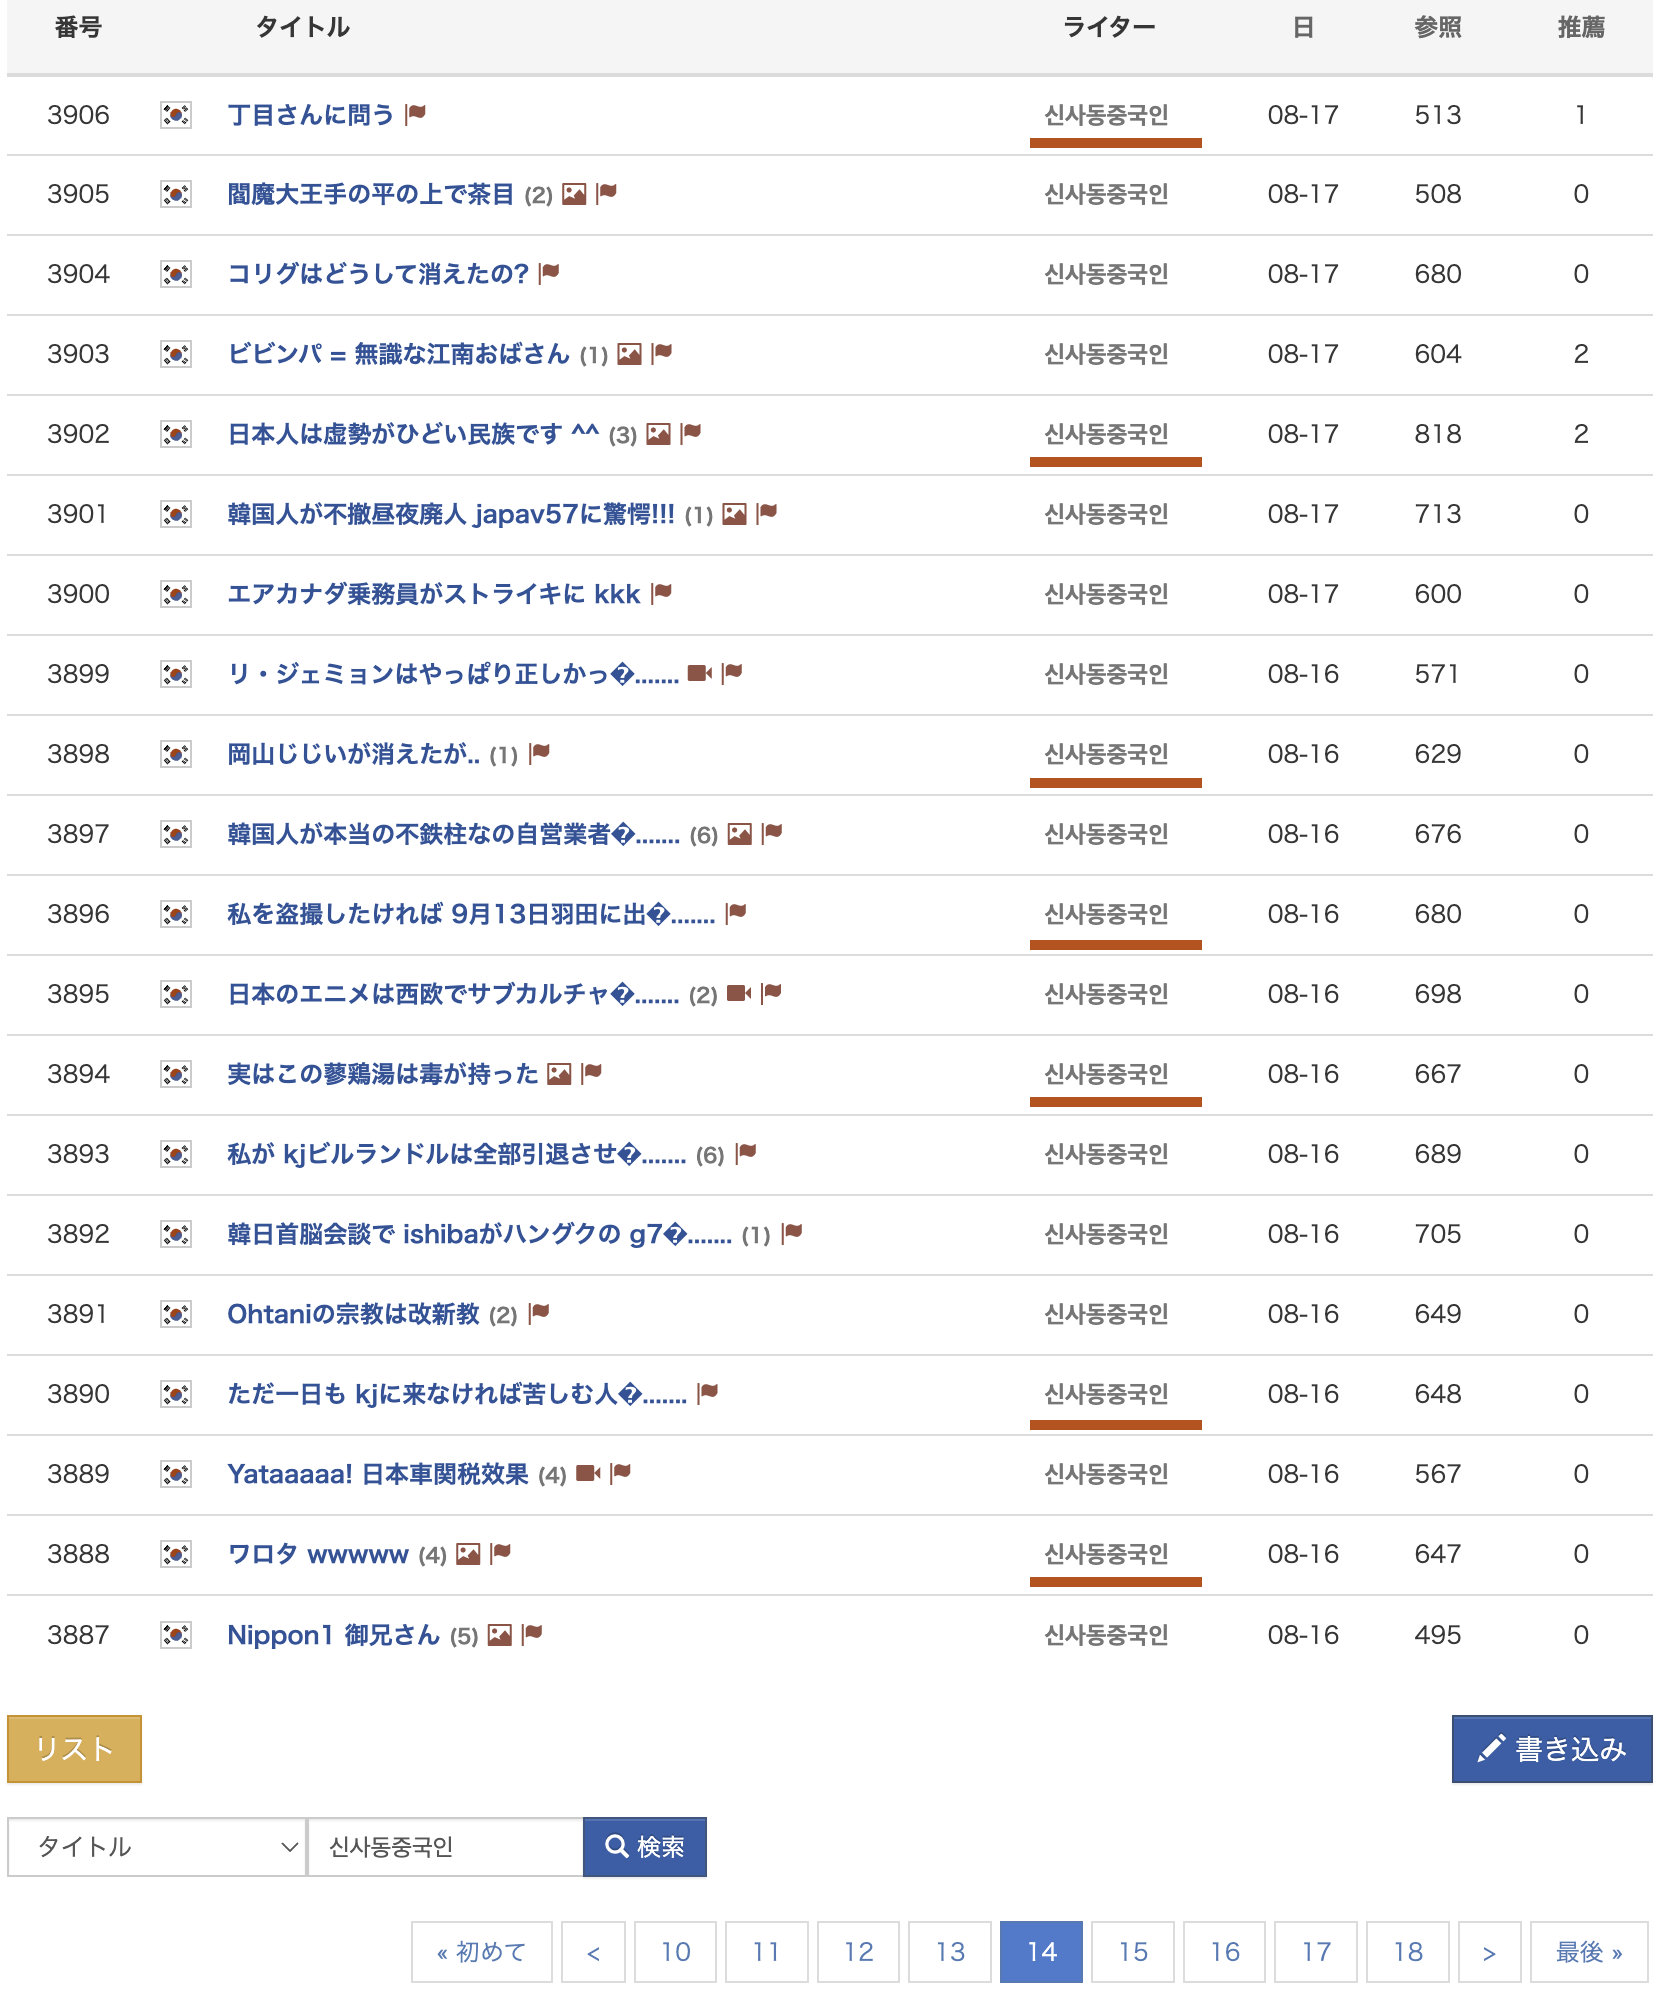Go to page 15 in pagination
Viewport: 1660px width, 2006px height.
(1133, 1952)
